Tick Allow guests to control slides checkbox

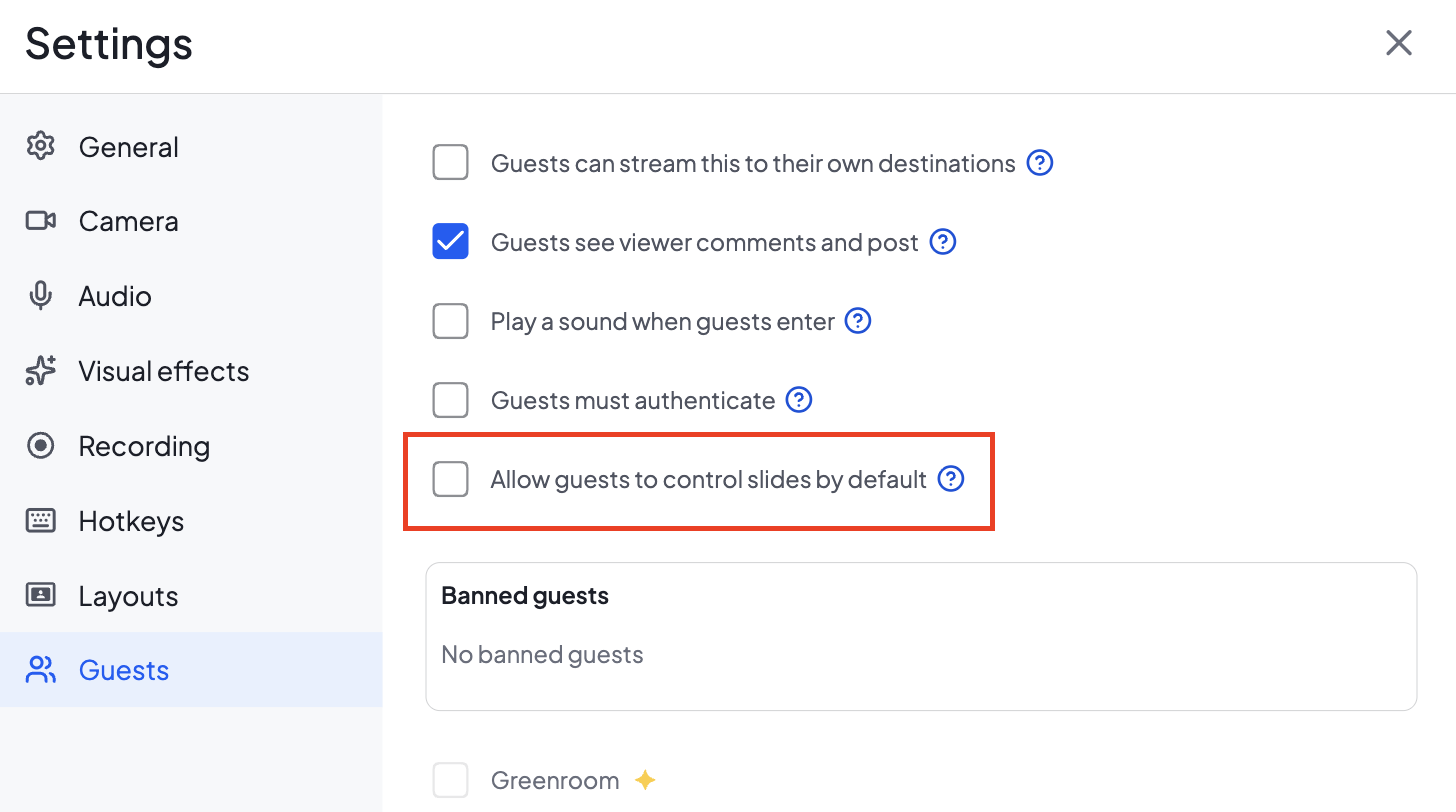pos(450,479)
